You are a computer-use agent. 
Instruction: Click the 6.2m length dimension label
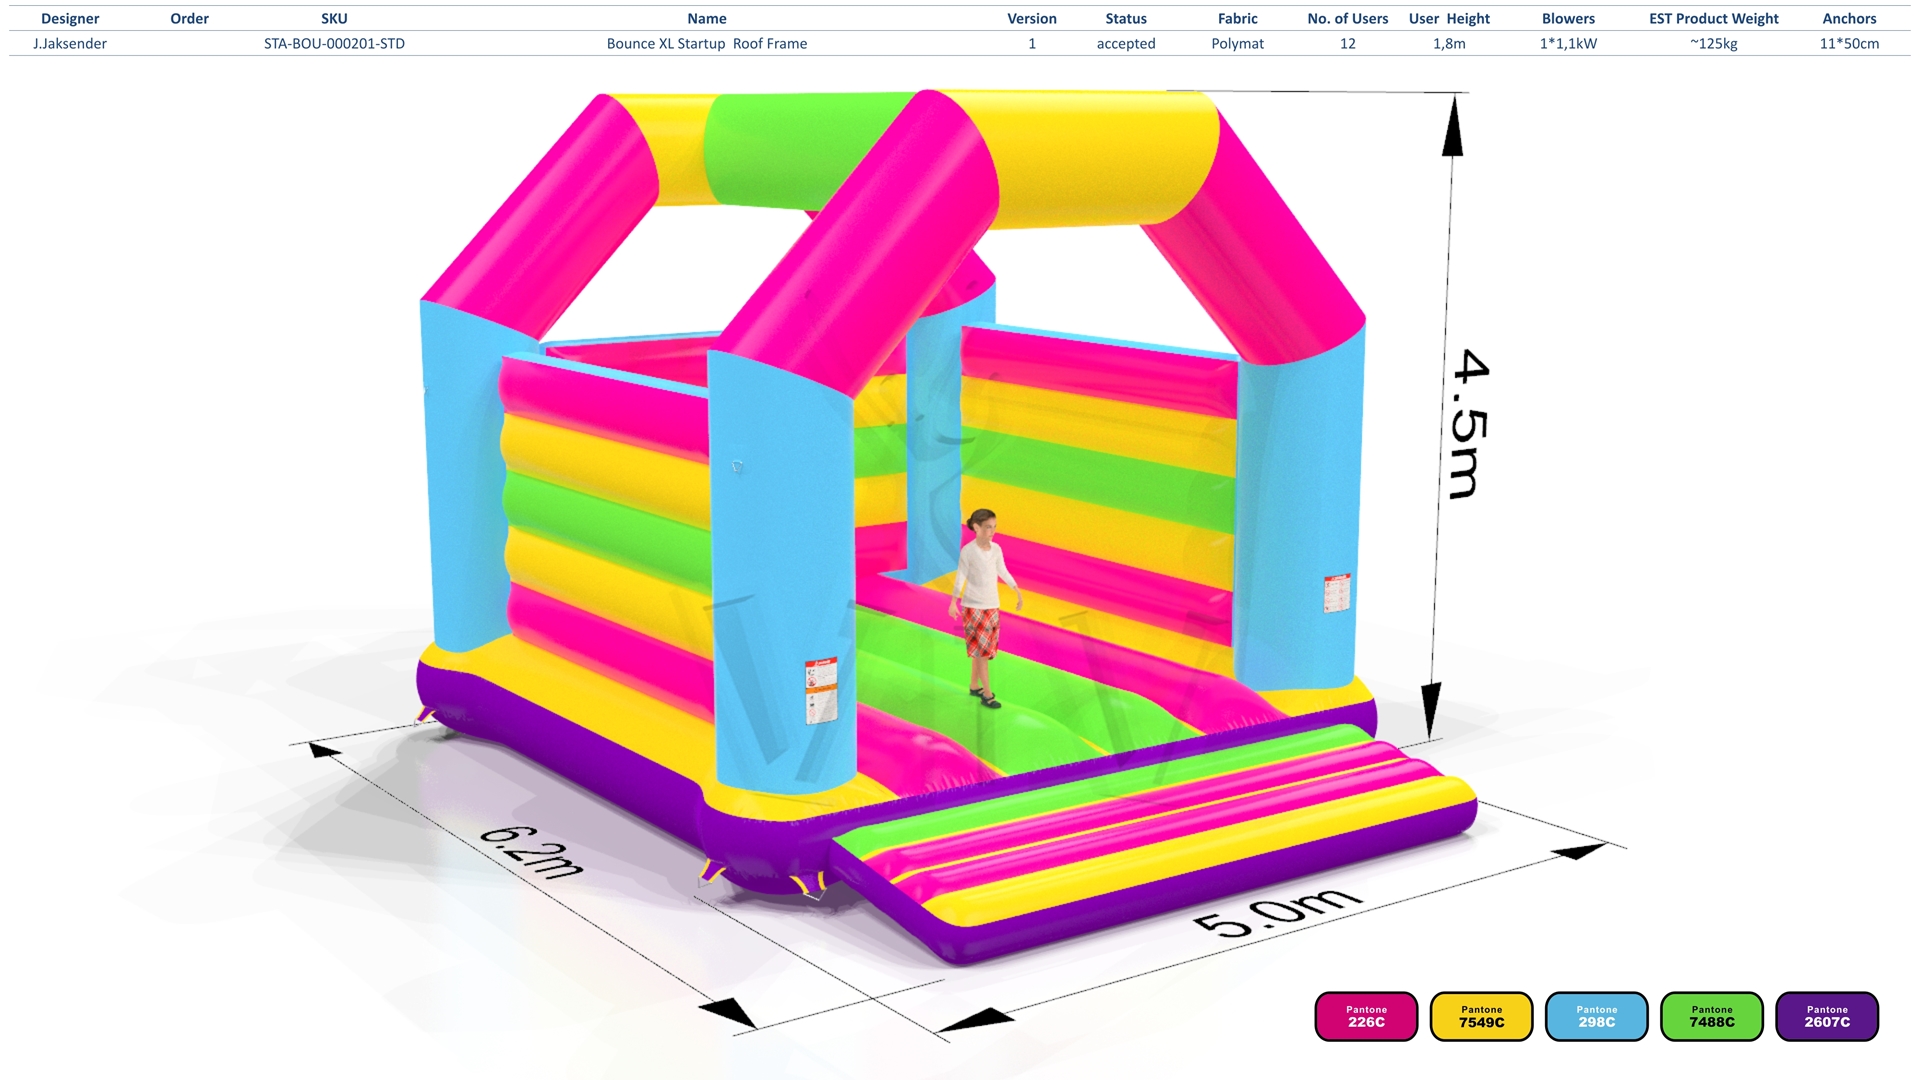pyautogui.click(x=531, y=852)
